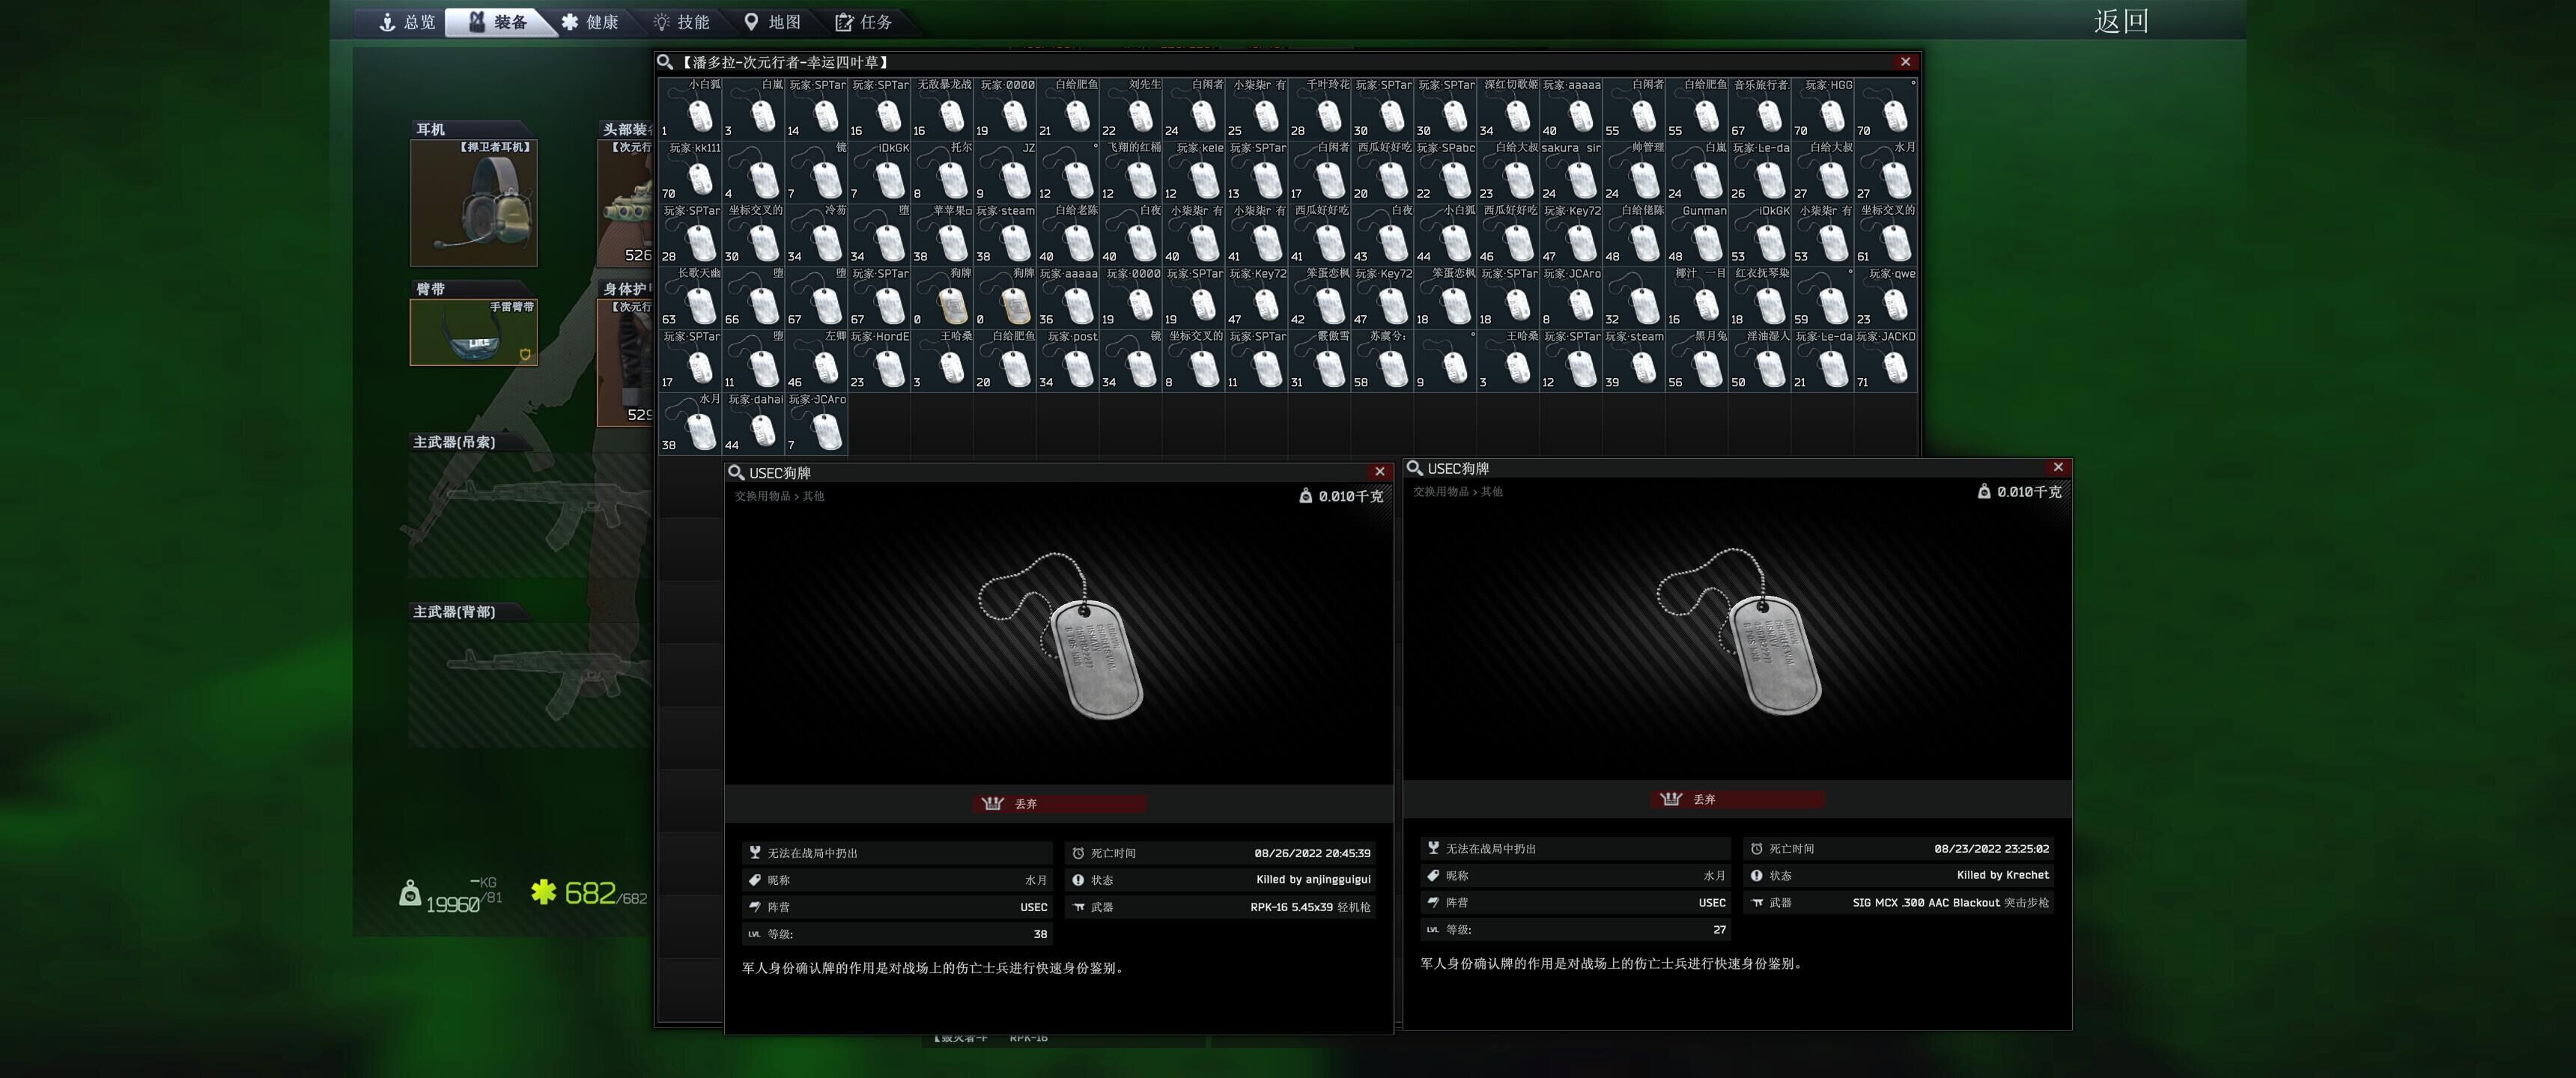Select the 玩家·kk111 level 70 dog tag
Image resolution: width=2576 pixels, height=1078 pixels.
pos(690,172)
